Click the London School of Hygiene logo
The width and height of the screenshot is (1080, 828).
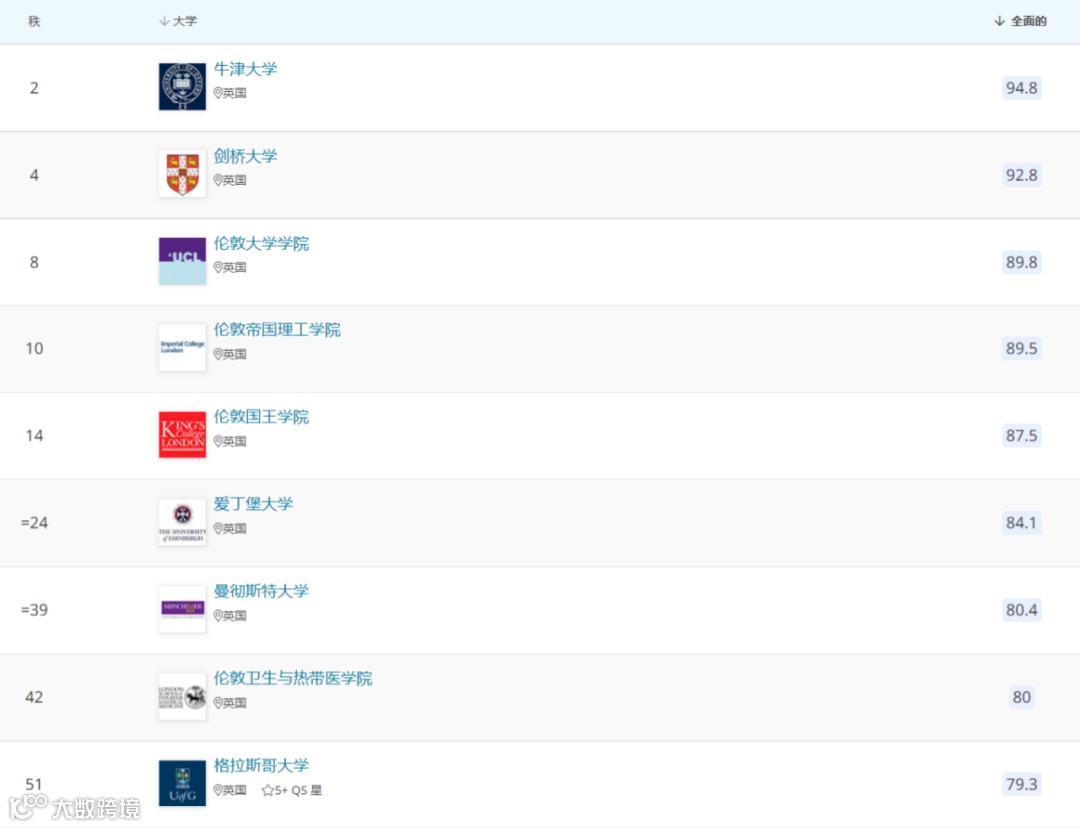tap(183, 696)
